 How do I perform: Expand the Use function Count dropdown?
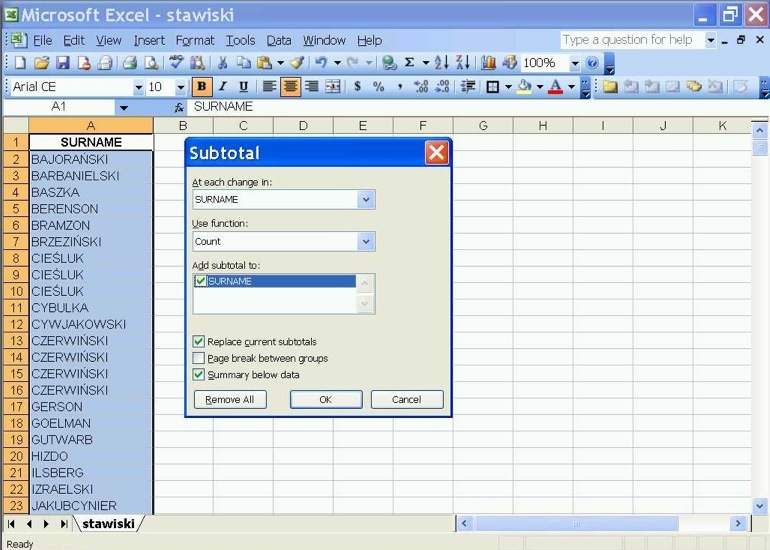click(x=366, y=241)
